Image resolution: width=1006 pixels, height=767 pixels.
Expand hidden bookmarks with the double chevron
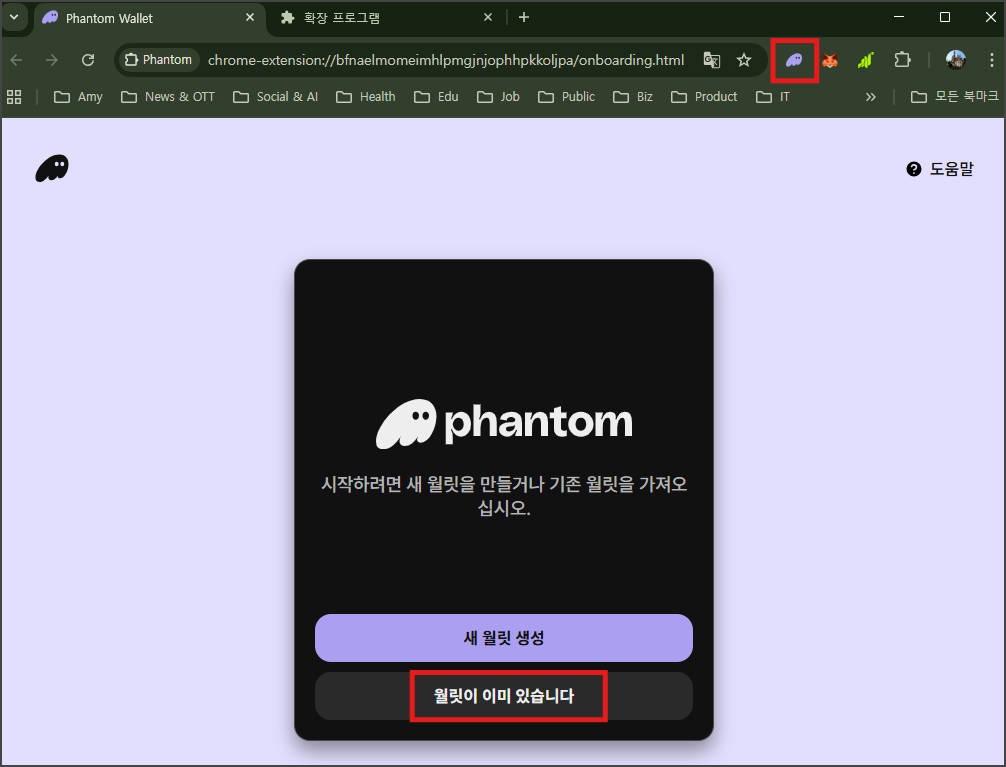point(871,96)
